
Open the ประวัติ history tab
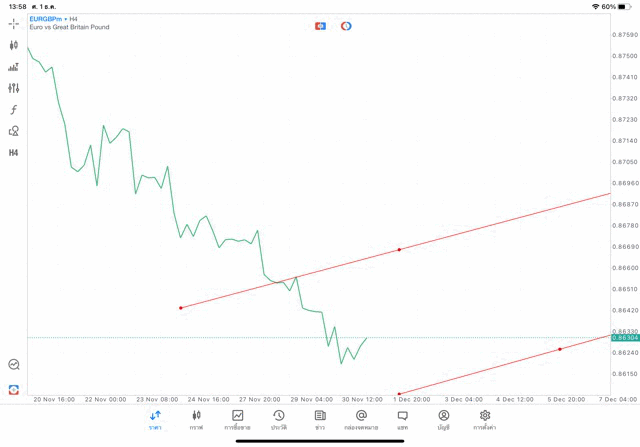point(279,420)
